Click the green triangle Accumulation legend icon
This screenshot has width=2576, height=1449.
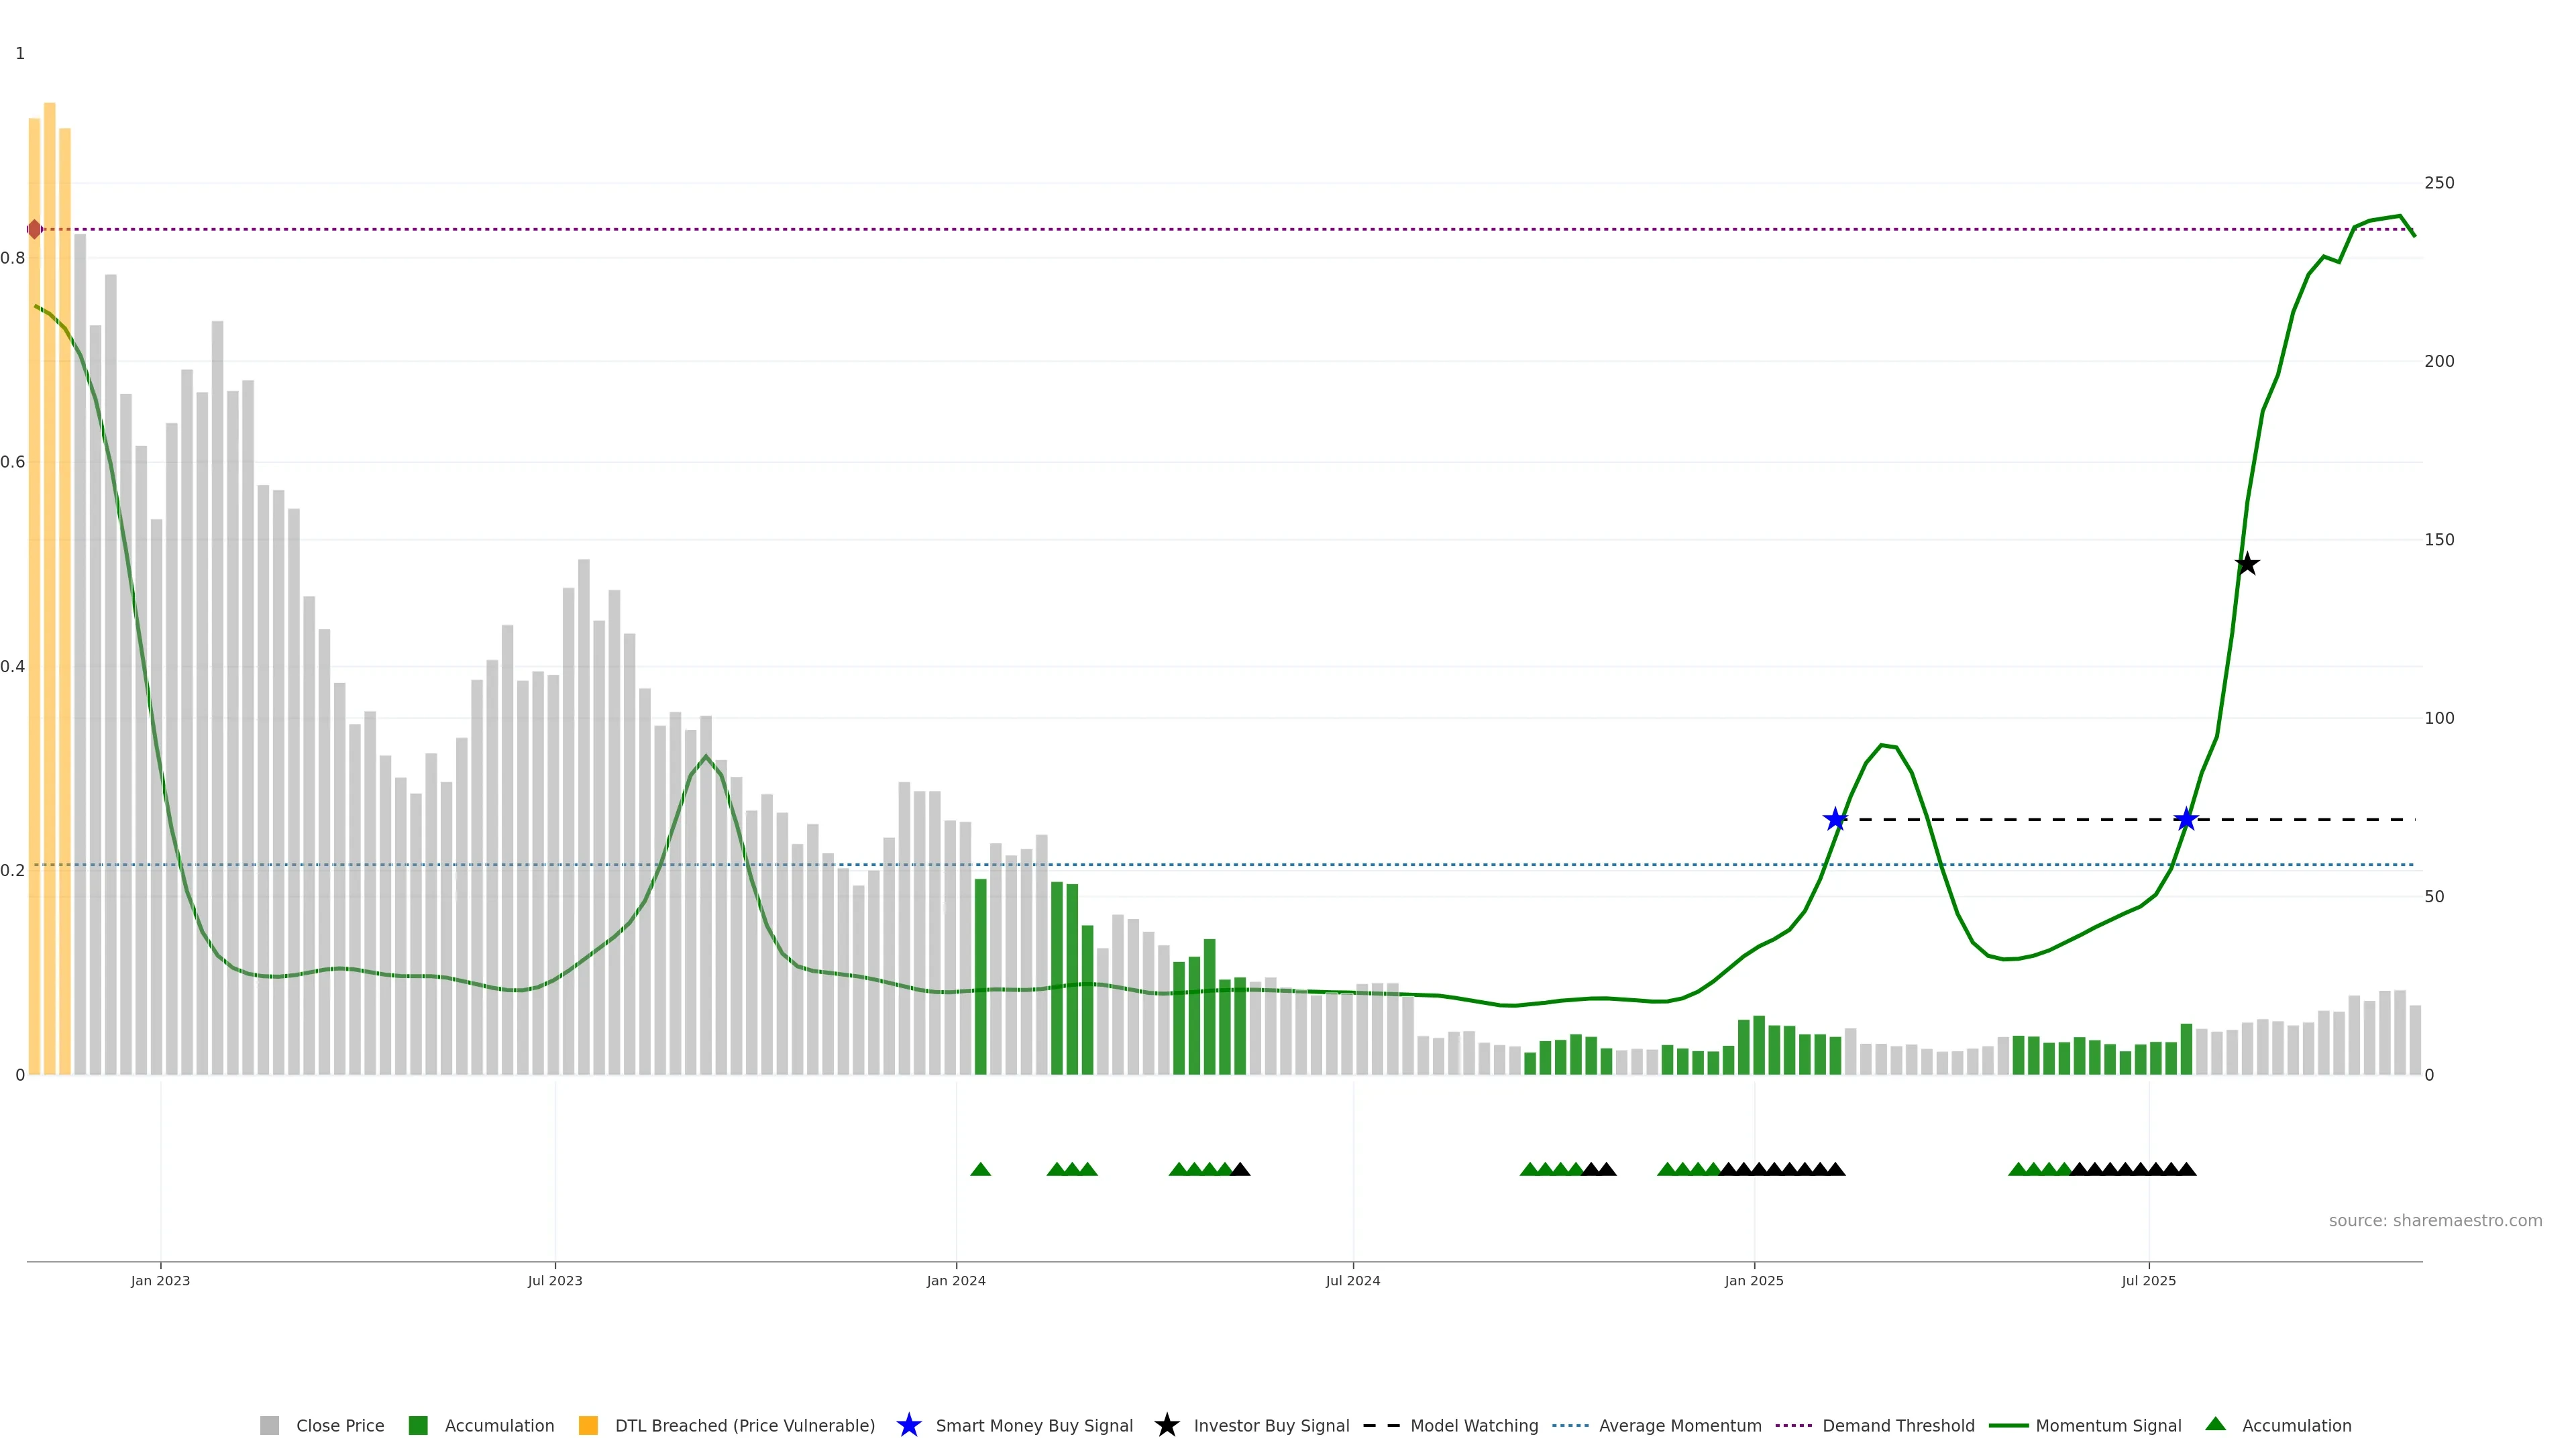(x=2215, y=1424)
